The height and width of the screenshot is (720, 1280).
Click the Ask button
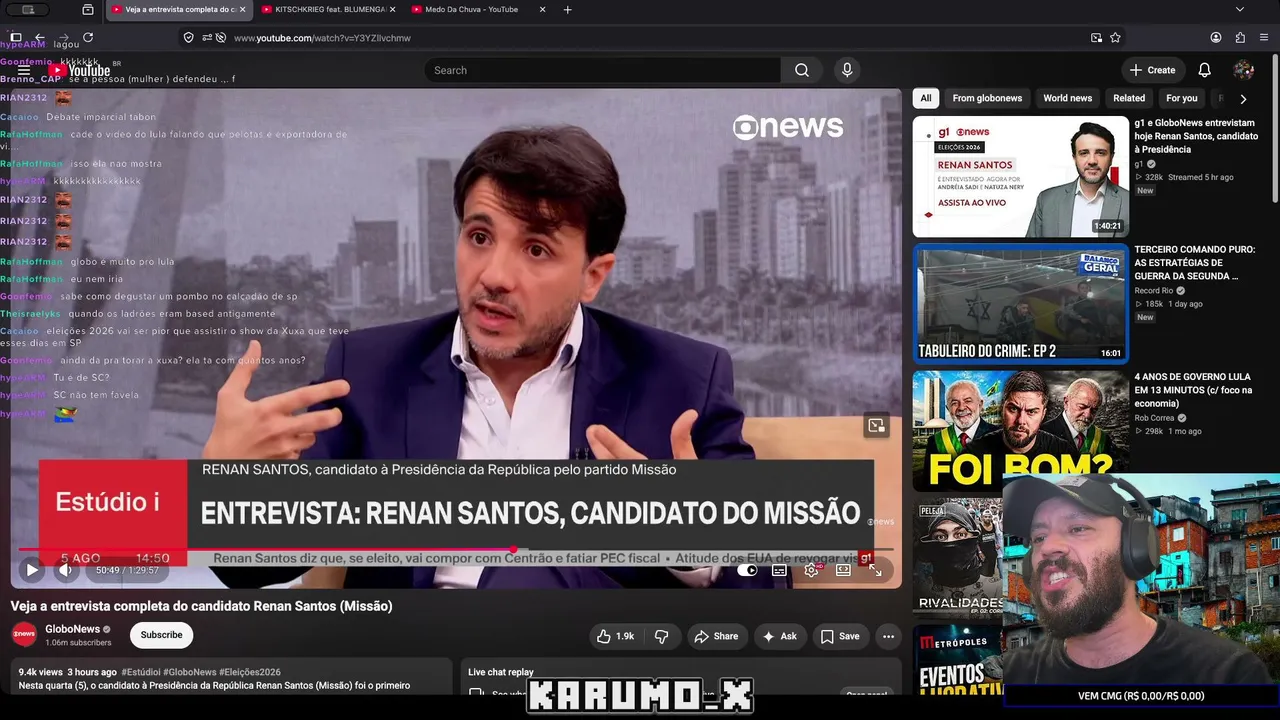click(x=780, y=636)
